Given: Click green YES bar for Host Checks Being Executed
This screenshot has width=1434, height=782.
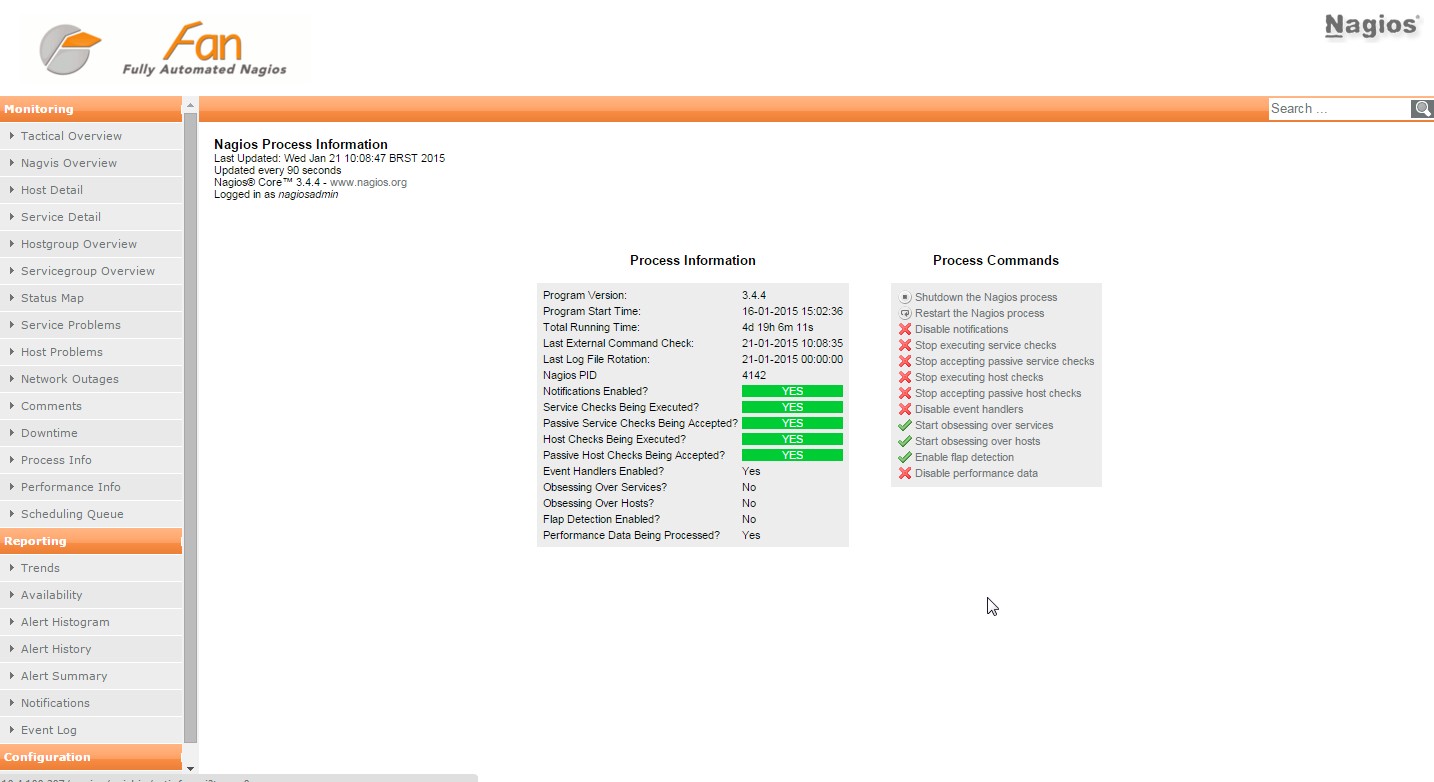Looking at the screenshot, I should coord(792,439).
